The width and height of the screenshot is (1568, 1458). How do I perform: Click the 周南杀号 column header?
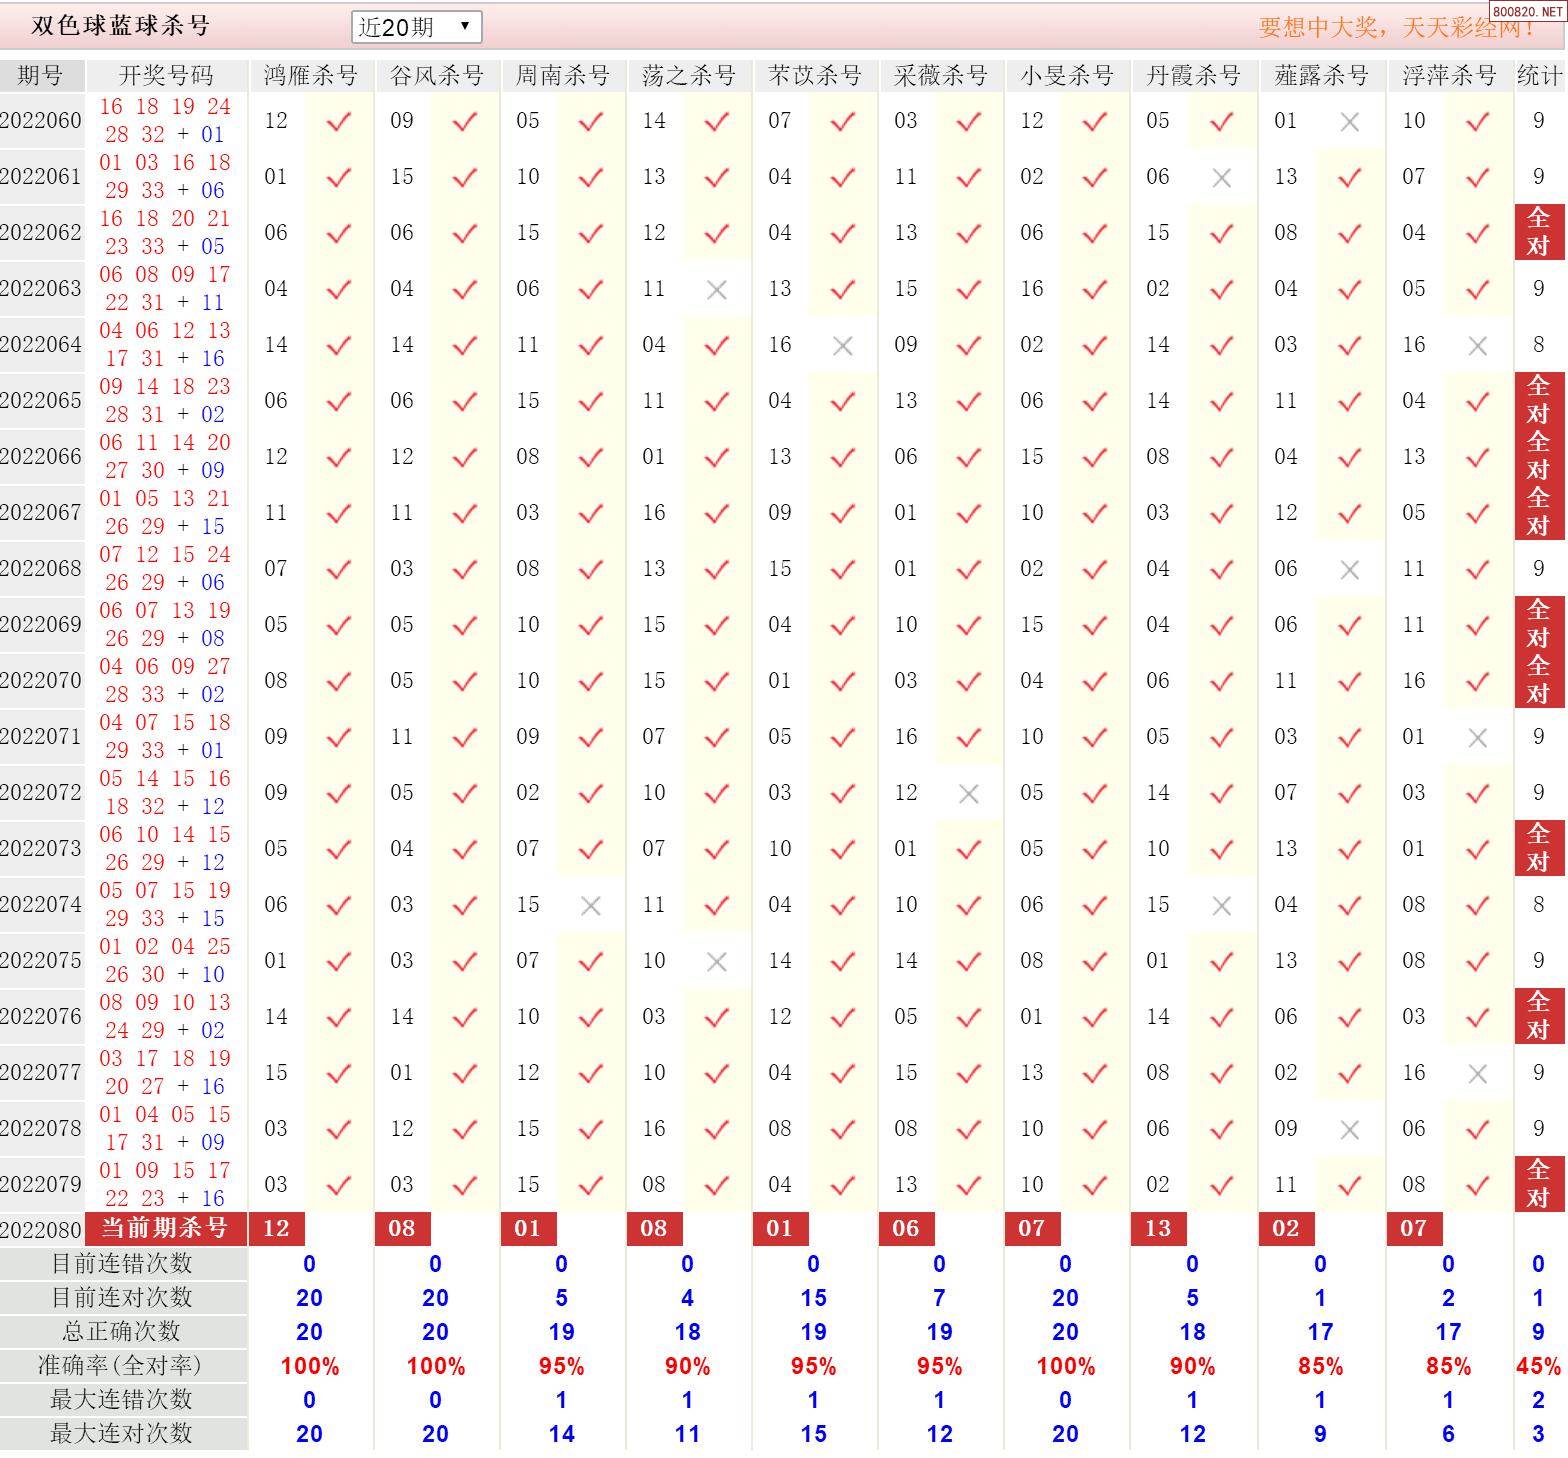tap(563, 76)
